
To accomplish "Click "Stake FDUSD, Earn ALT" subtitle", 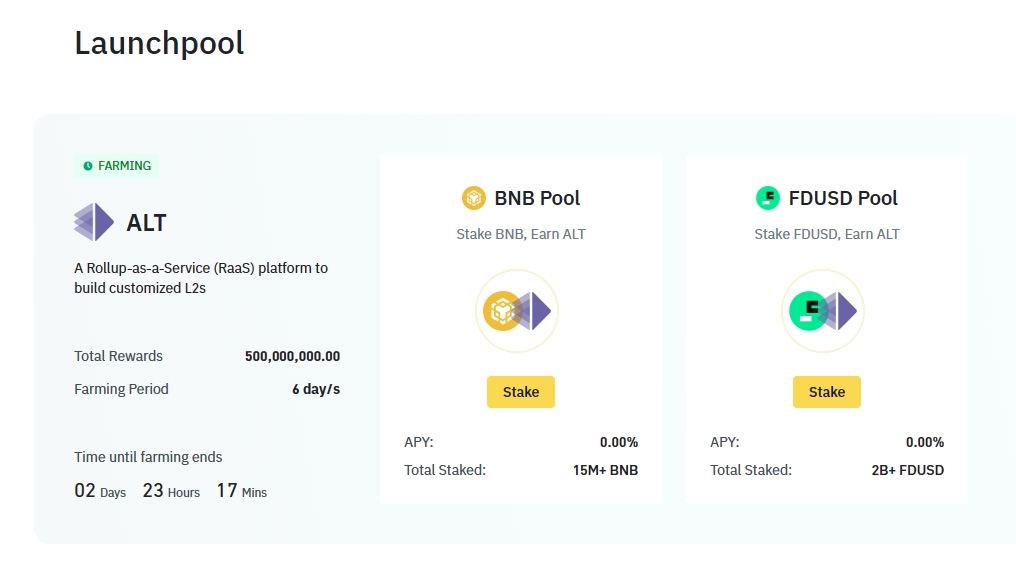I will [x=826, y=234].
